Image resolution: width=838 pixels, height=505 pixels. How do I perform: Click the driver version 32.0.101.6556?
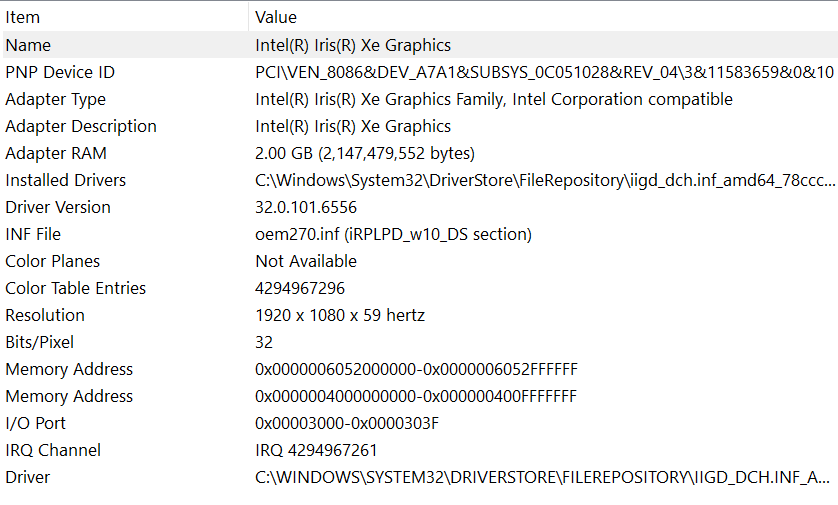coord(306,207)
